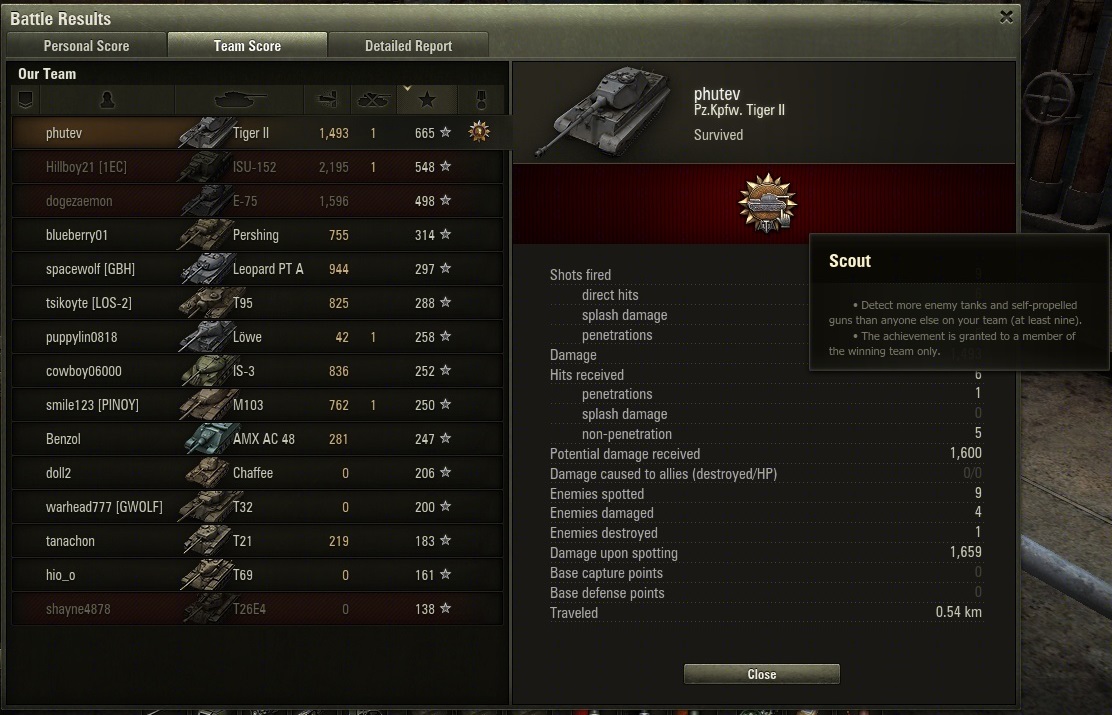Close the Battle Results window with X
The height and width of the screenshot is (715, 1112).
point(1006,17)
